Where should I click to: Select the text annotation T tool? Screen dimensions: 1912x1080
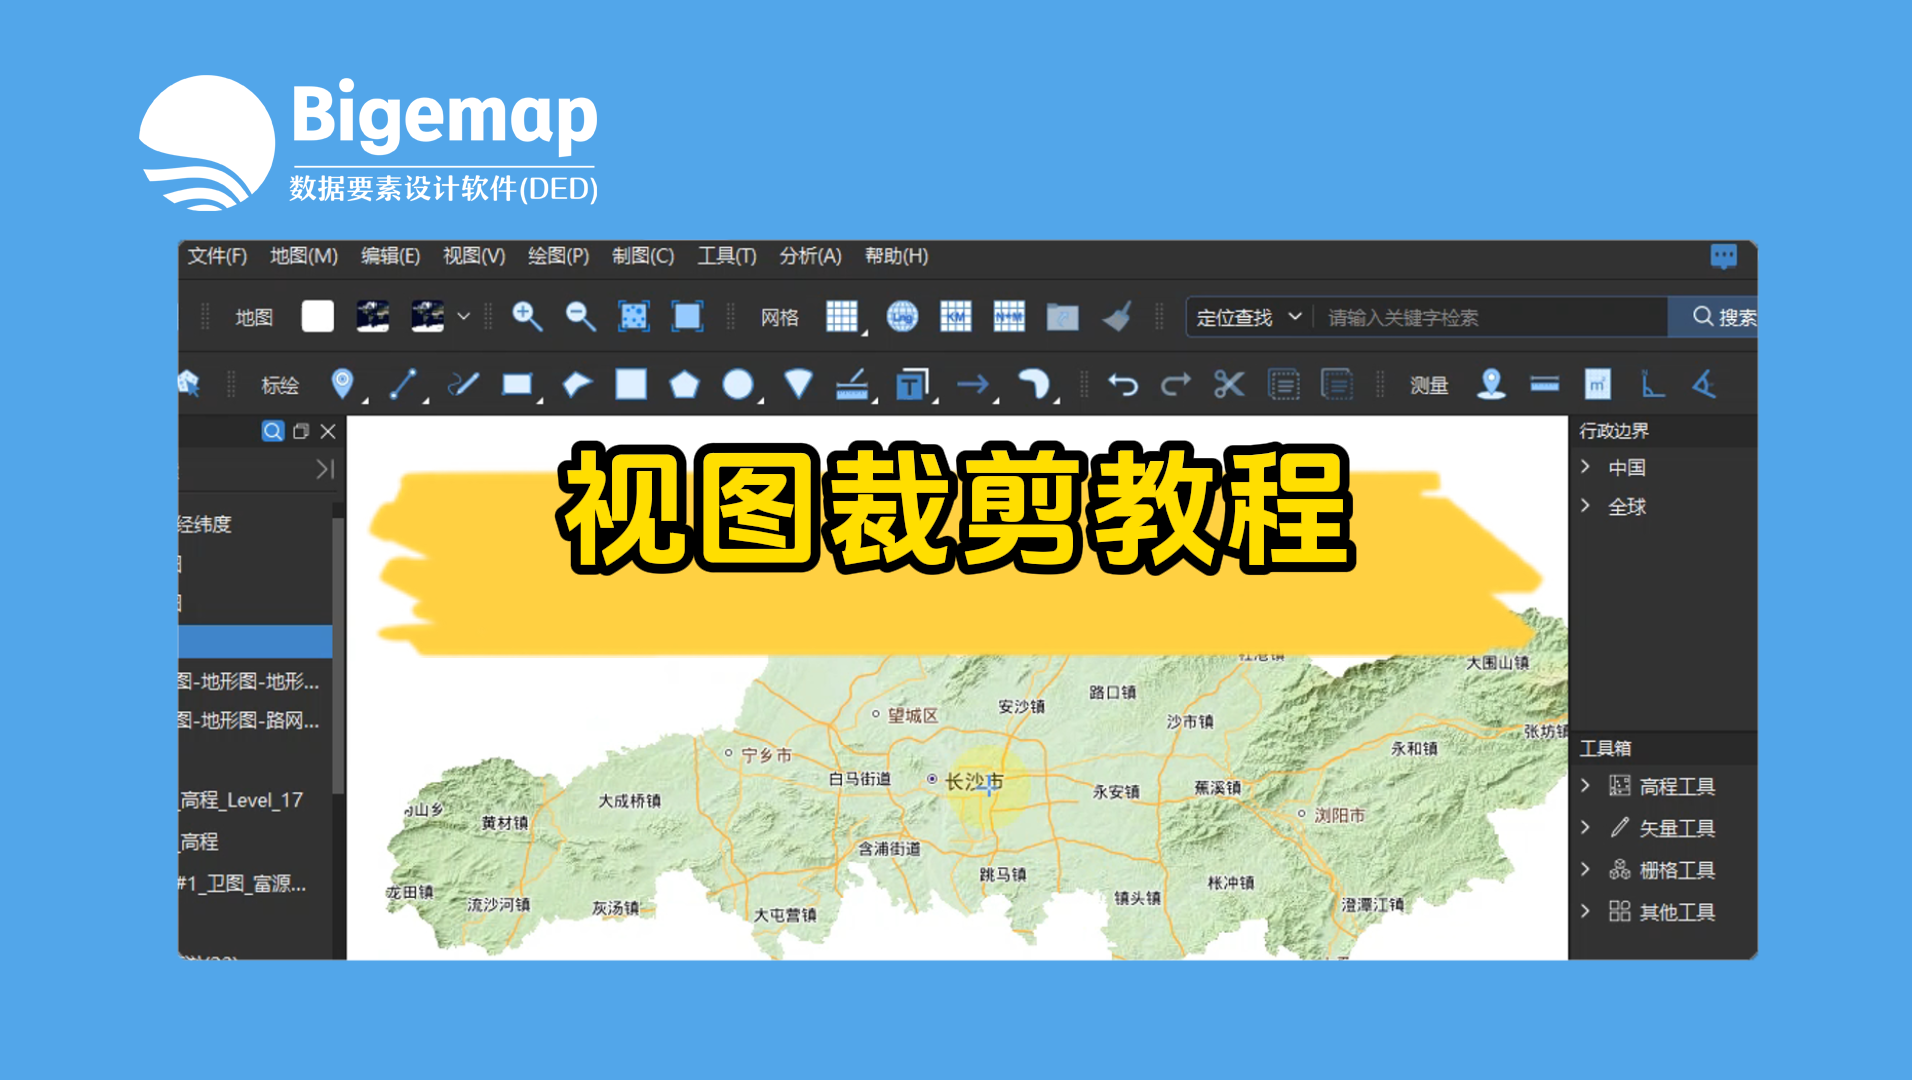coord(911,385)
